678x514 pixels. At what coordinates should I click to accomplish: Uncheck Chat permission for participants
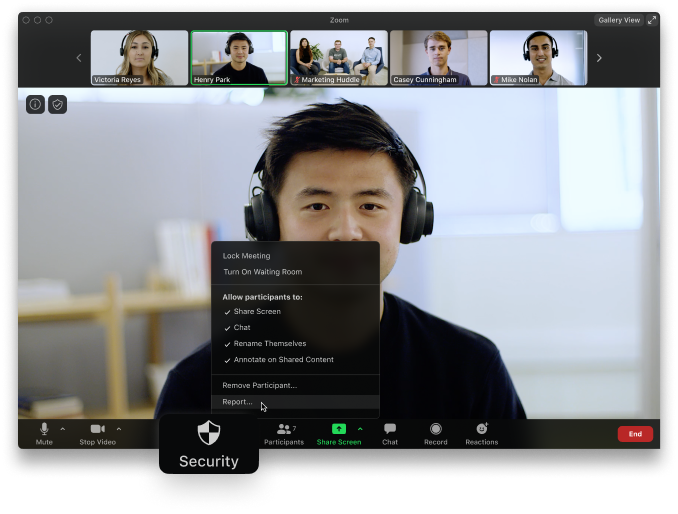pyautogui.click(x=295, y=328)
